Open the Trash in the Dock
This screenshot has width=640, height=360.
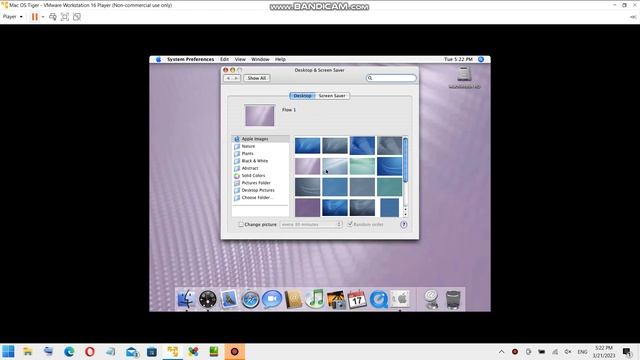453,300
